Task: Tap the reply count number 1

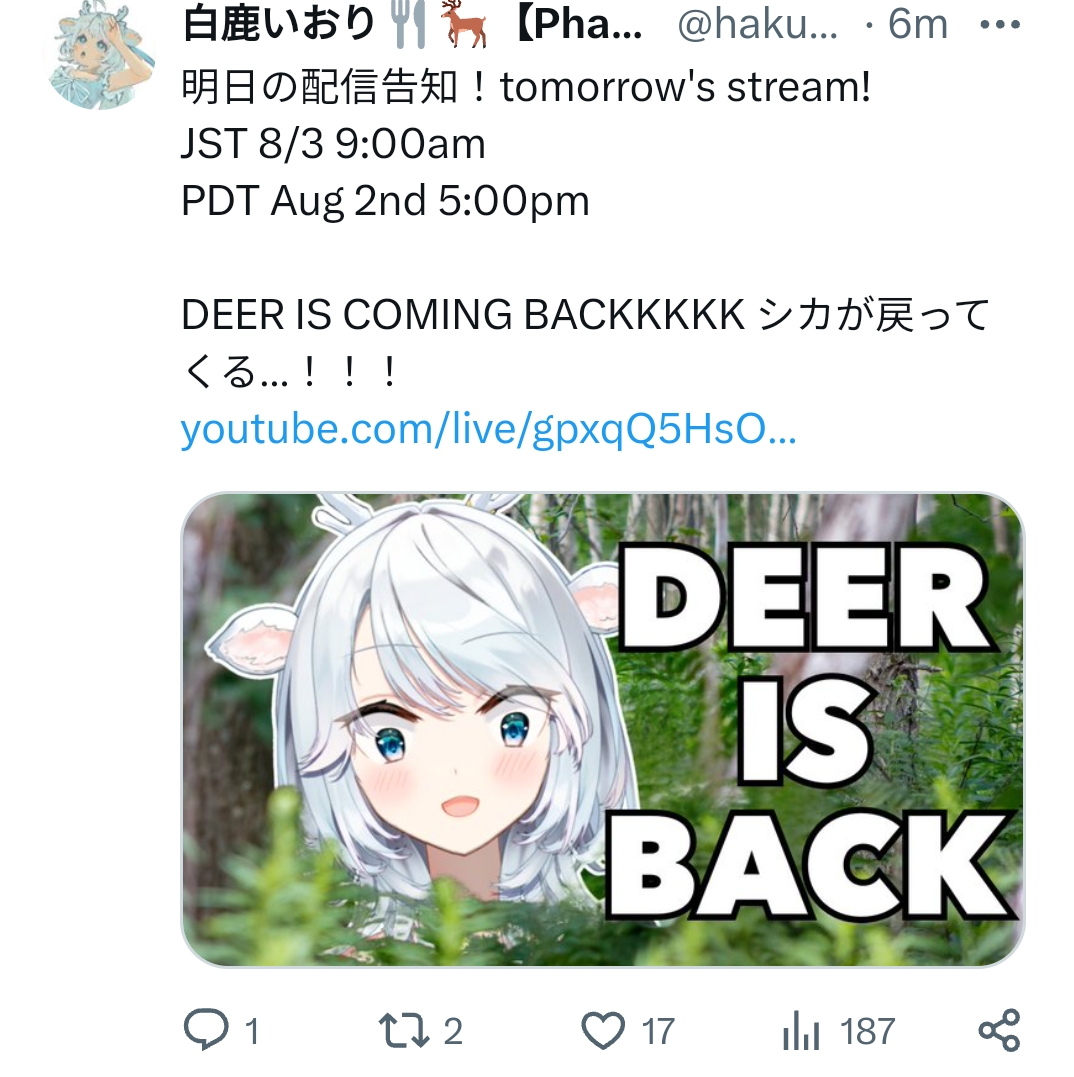Action: (x=252, y=1031)
